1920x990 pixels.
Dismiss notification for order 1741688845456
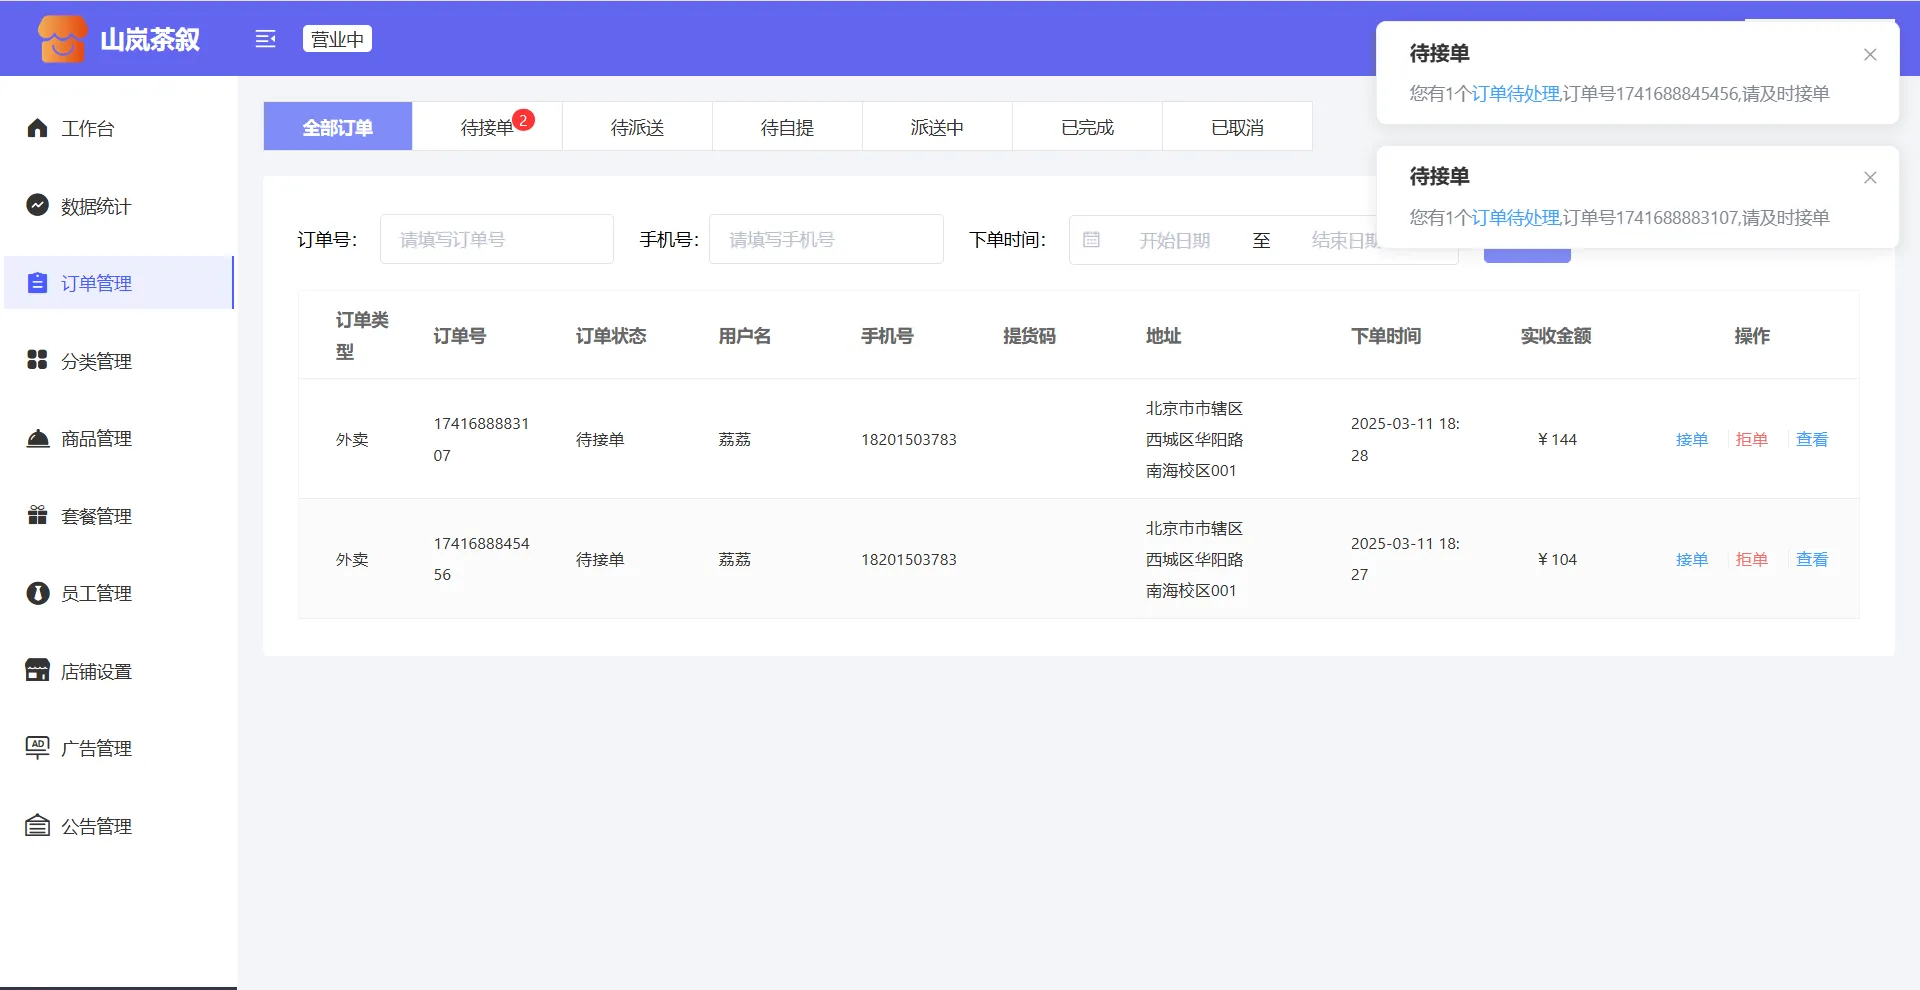click(x=1869, y=55)
